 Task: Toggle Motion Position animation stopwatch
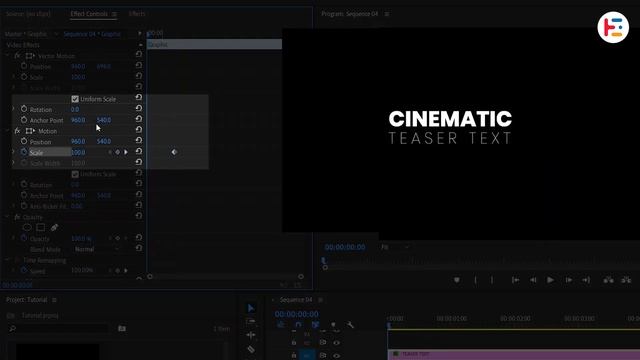pyautogui.click(x=24, y=141)
